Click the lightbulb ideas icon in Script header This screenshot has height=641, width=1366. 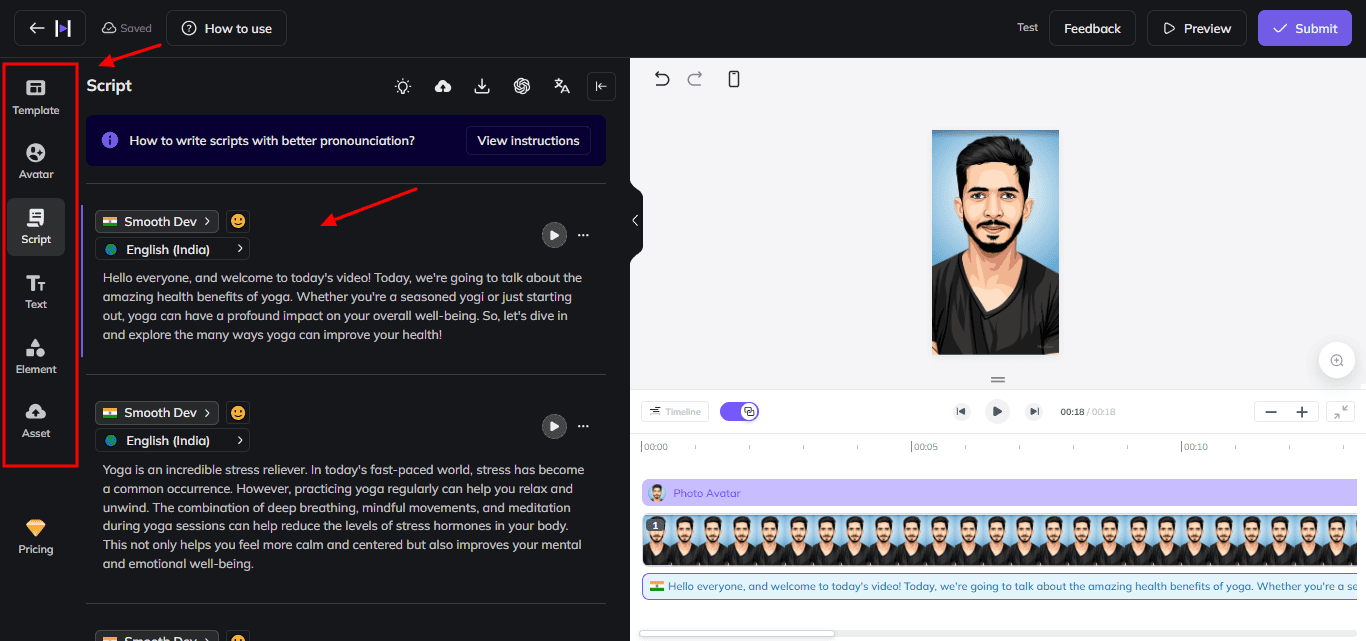403,87
